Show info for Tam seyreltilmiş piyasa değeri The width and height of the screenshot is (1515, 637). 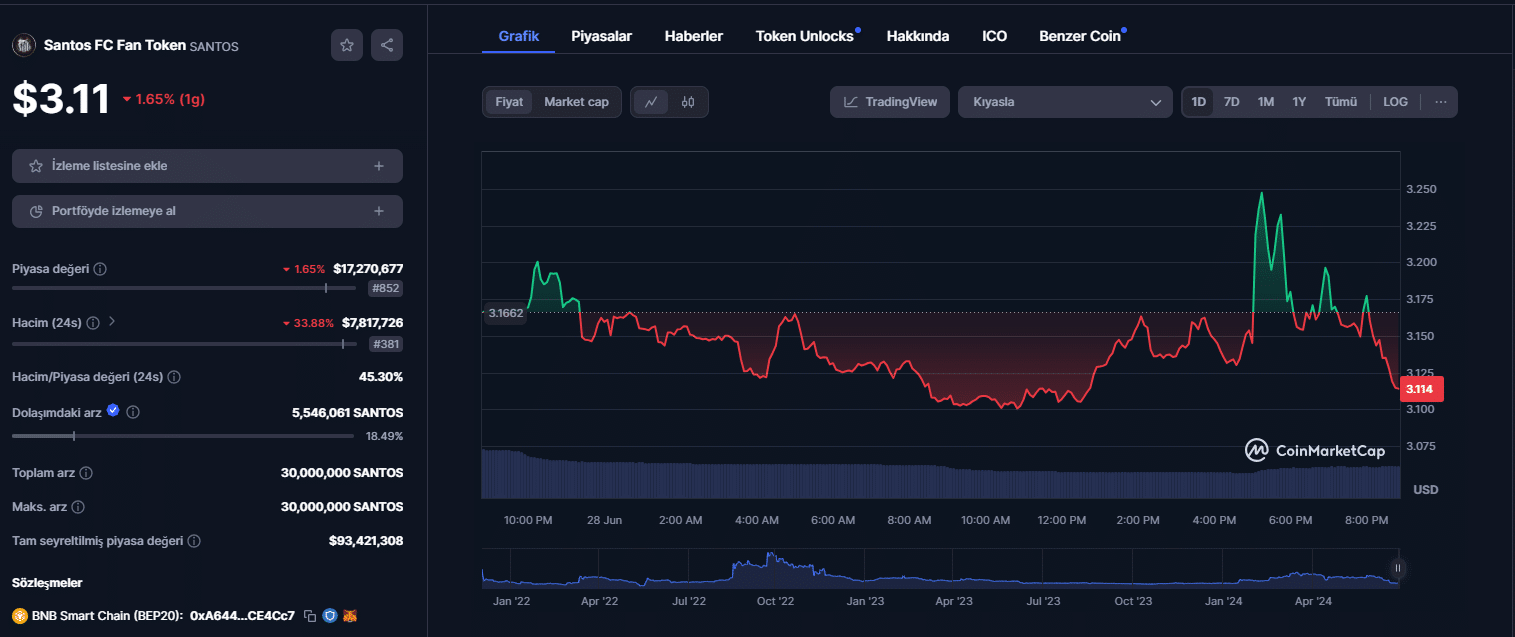(194, 540)
